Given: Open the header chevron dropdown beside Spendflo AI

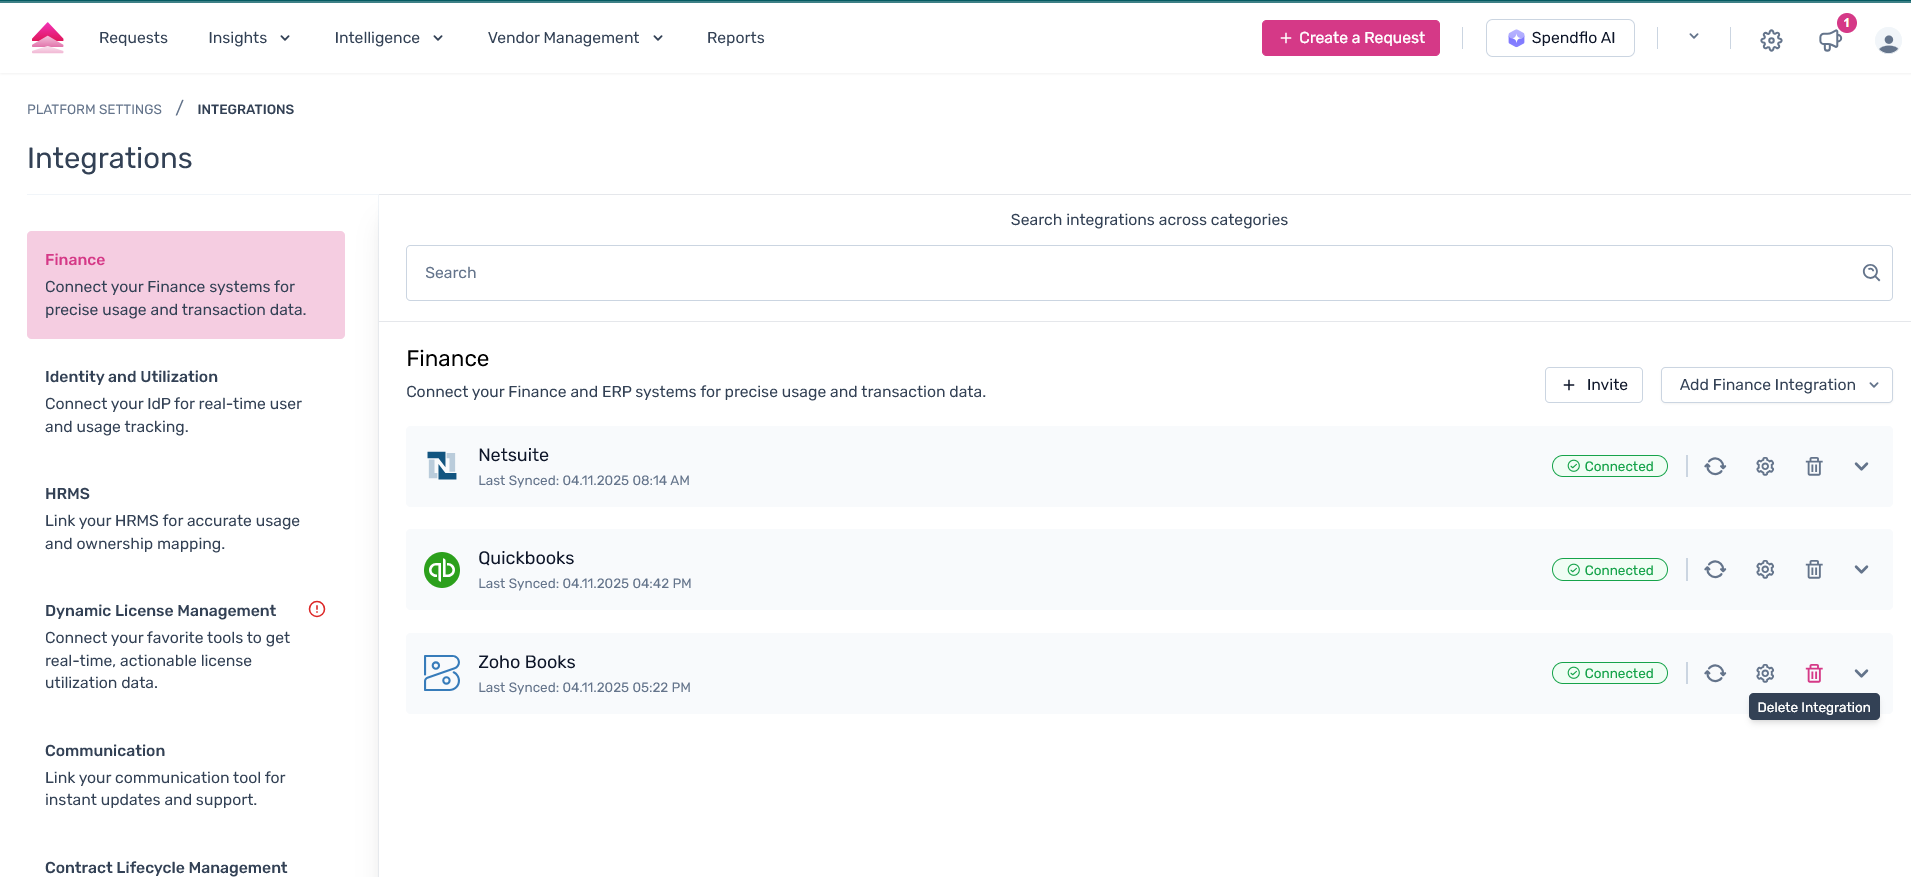Looking at the screenshot, I should click(x=1694, y=37).
